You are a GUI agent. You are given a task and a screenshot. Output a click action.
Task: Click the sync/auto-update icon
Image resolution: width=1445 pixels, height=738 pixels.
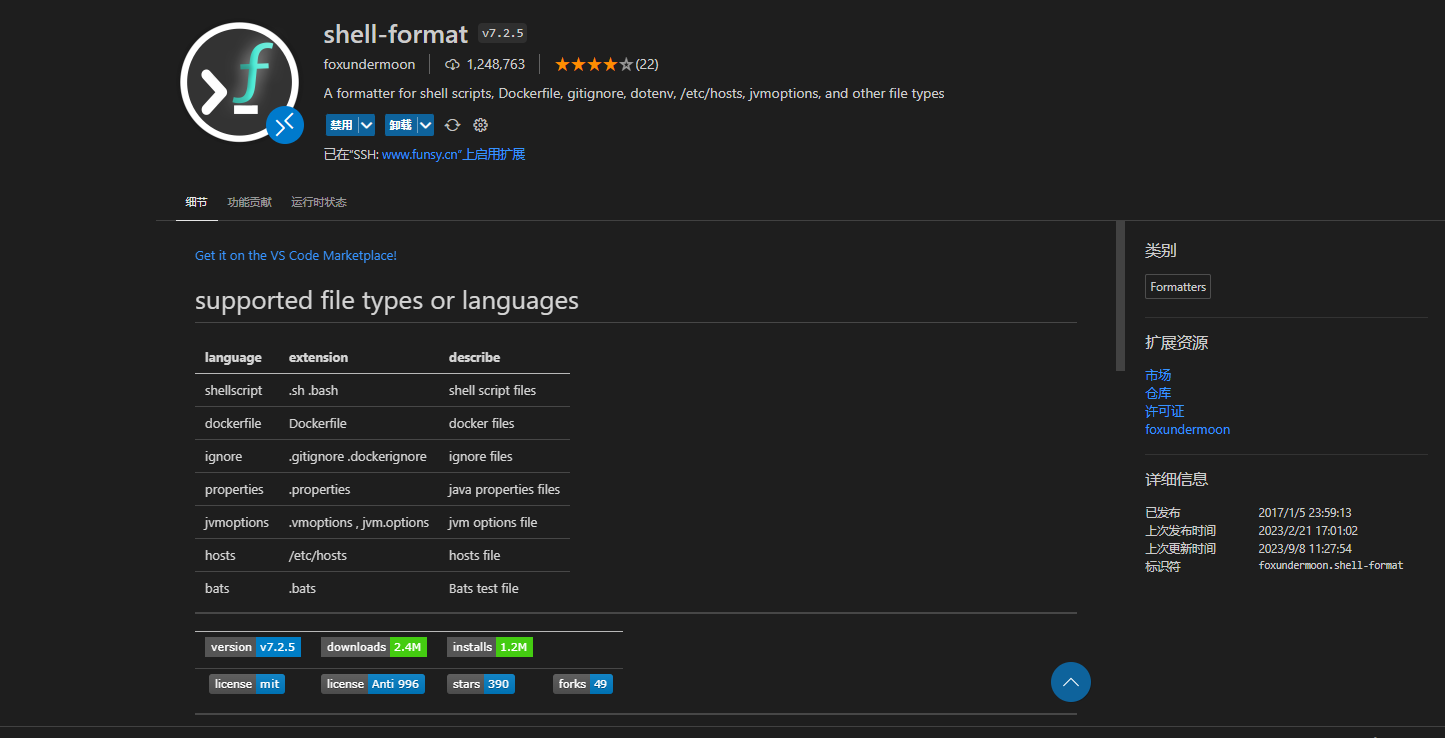pos(452,125)
